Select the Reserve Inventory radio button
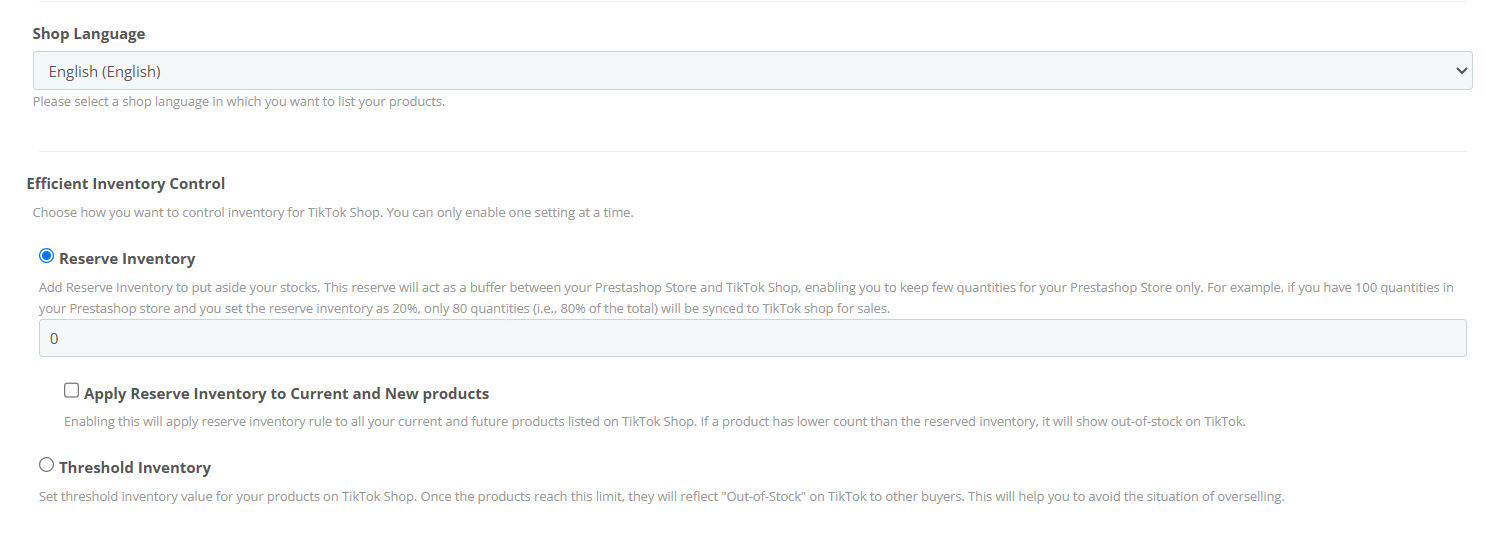The image size is (1486, 543). 46,256
